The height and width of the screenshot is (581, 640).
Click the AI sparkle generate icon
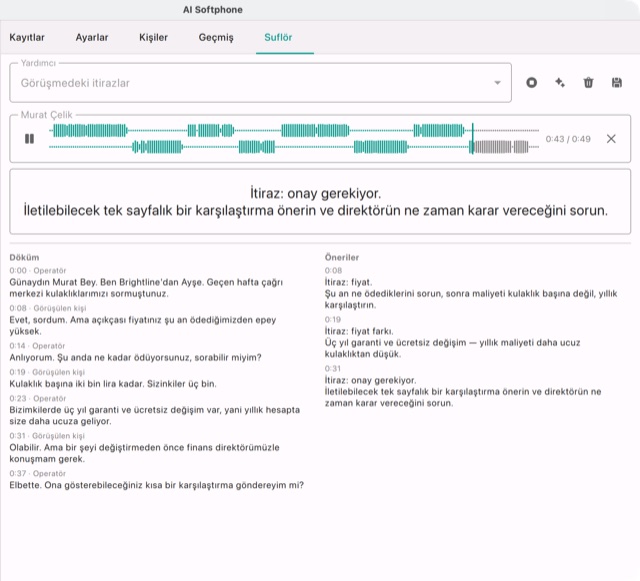pos(560,83)
